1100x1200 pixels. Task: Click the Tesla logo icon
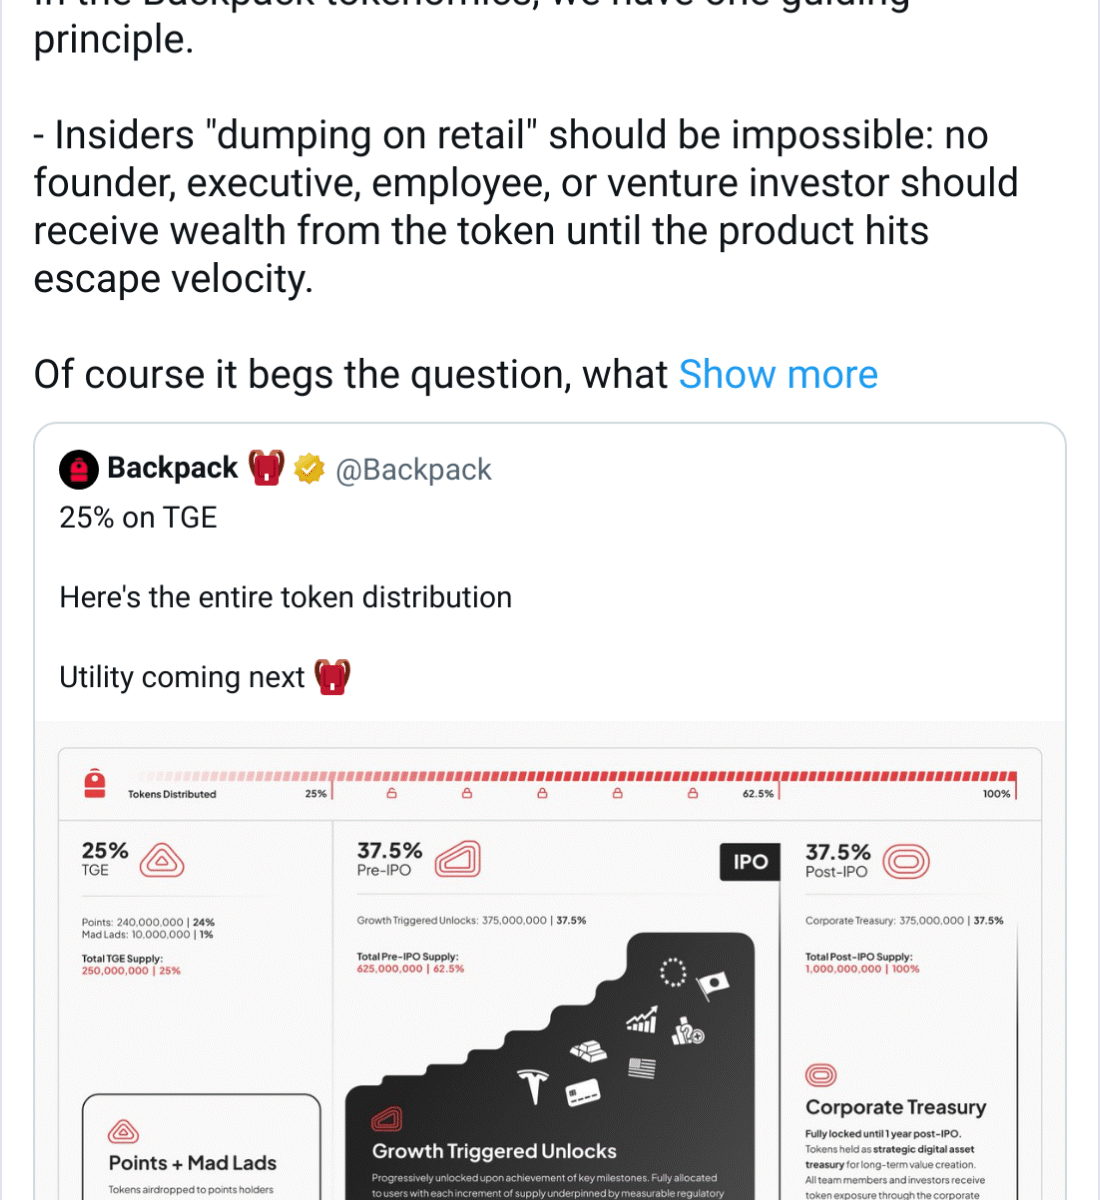[x=534, y=1086]
